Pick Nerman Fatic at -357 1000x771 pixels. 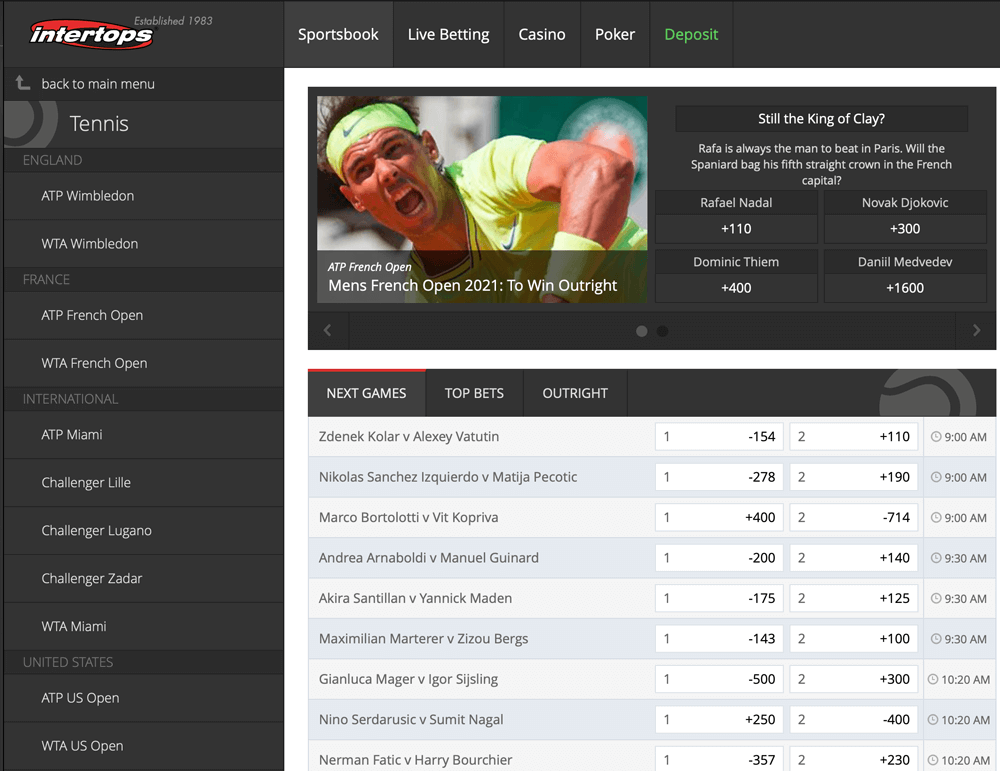719,760
